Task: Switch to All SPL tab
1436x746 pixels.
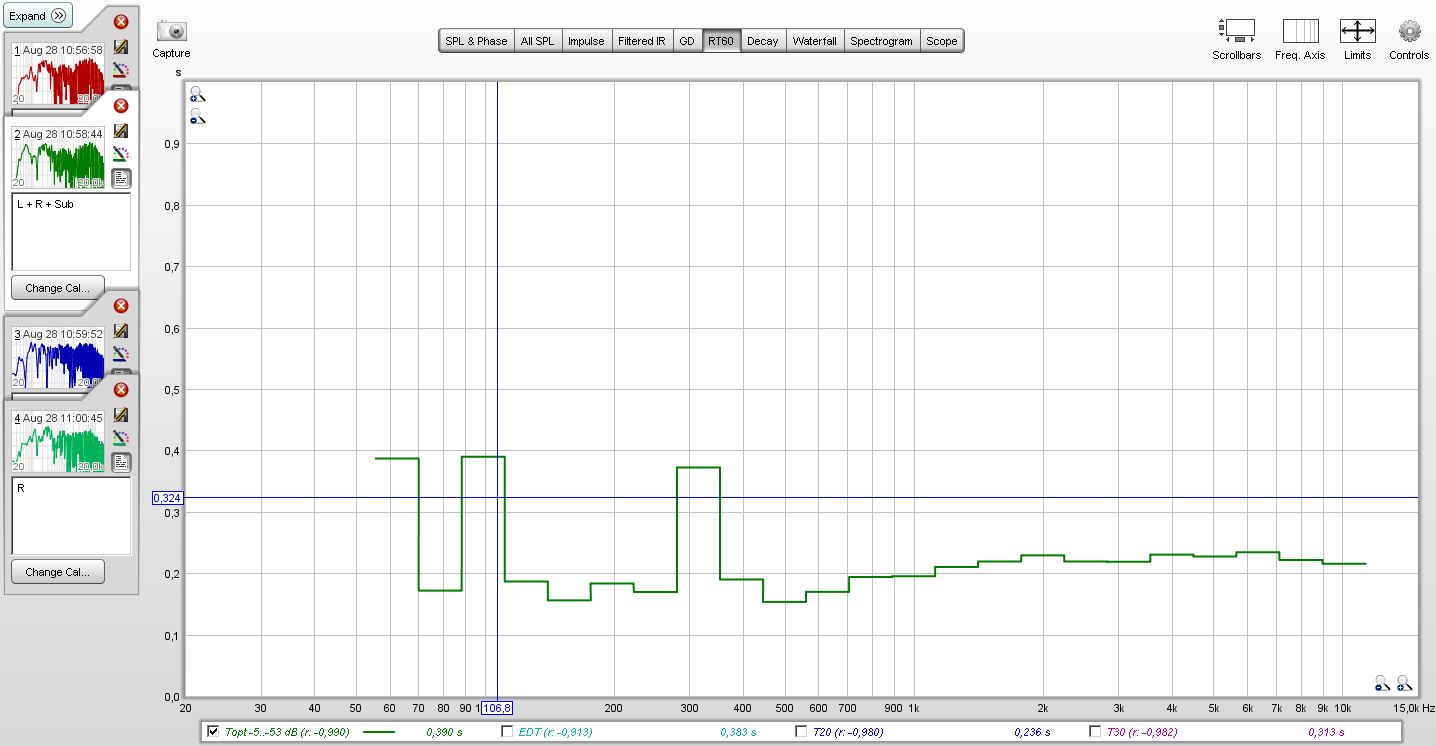Action: click(x=537, y=41)
